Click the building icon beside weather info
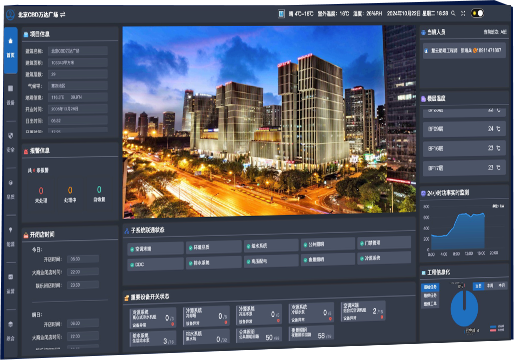Viewport: 515px width, 360px height. [x=282, y=14]
